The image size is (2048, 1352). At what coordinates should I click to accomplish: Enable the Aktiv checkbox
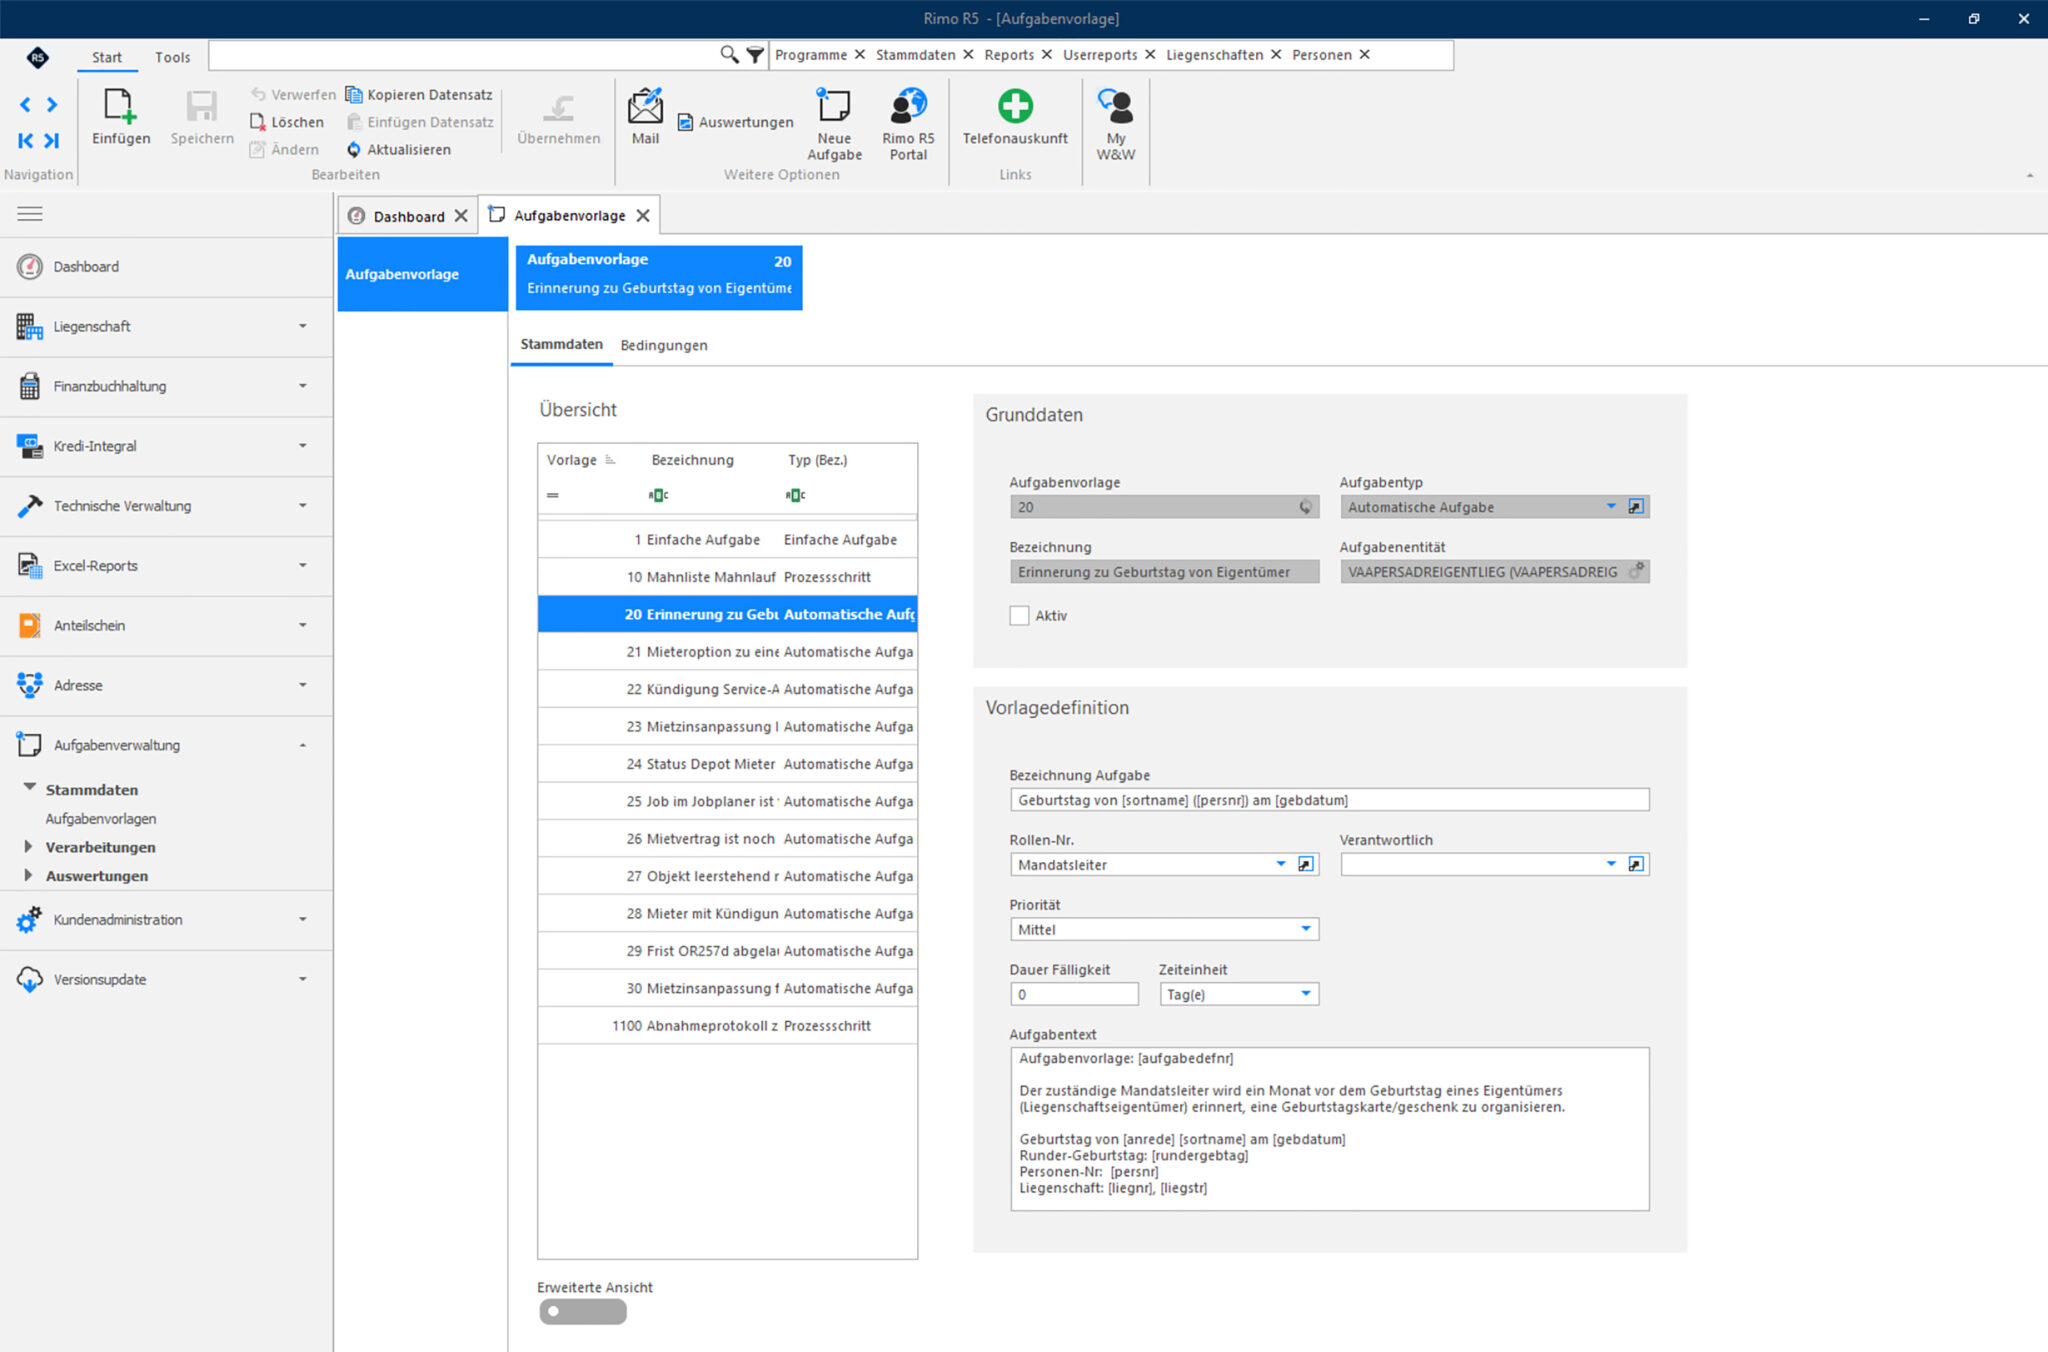pyautogui.click(x=1019, y=616)
